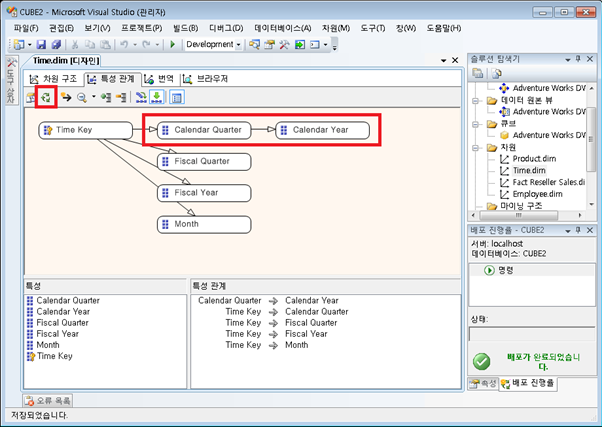Collapse the 큐브 folder node
The width and height of the screenshot is (602, 427).
point(475,124)
